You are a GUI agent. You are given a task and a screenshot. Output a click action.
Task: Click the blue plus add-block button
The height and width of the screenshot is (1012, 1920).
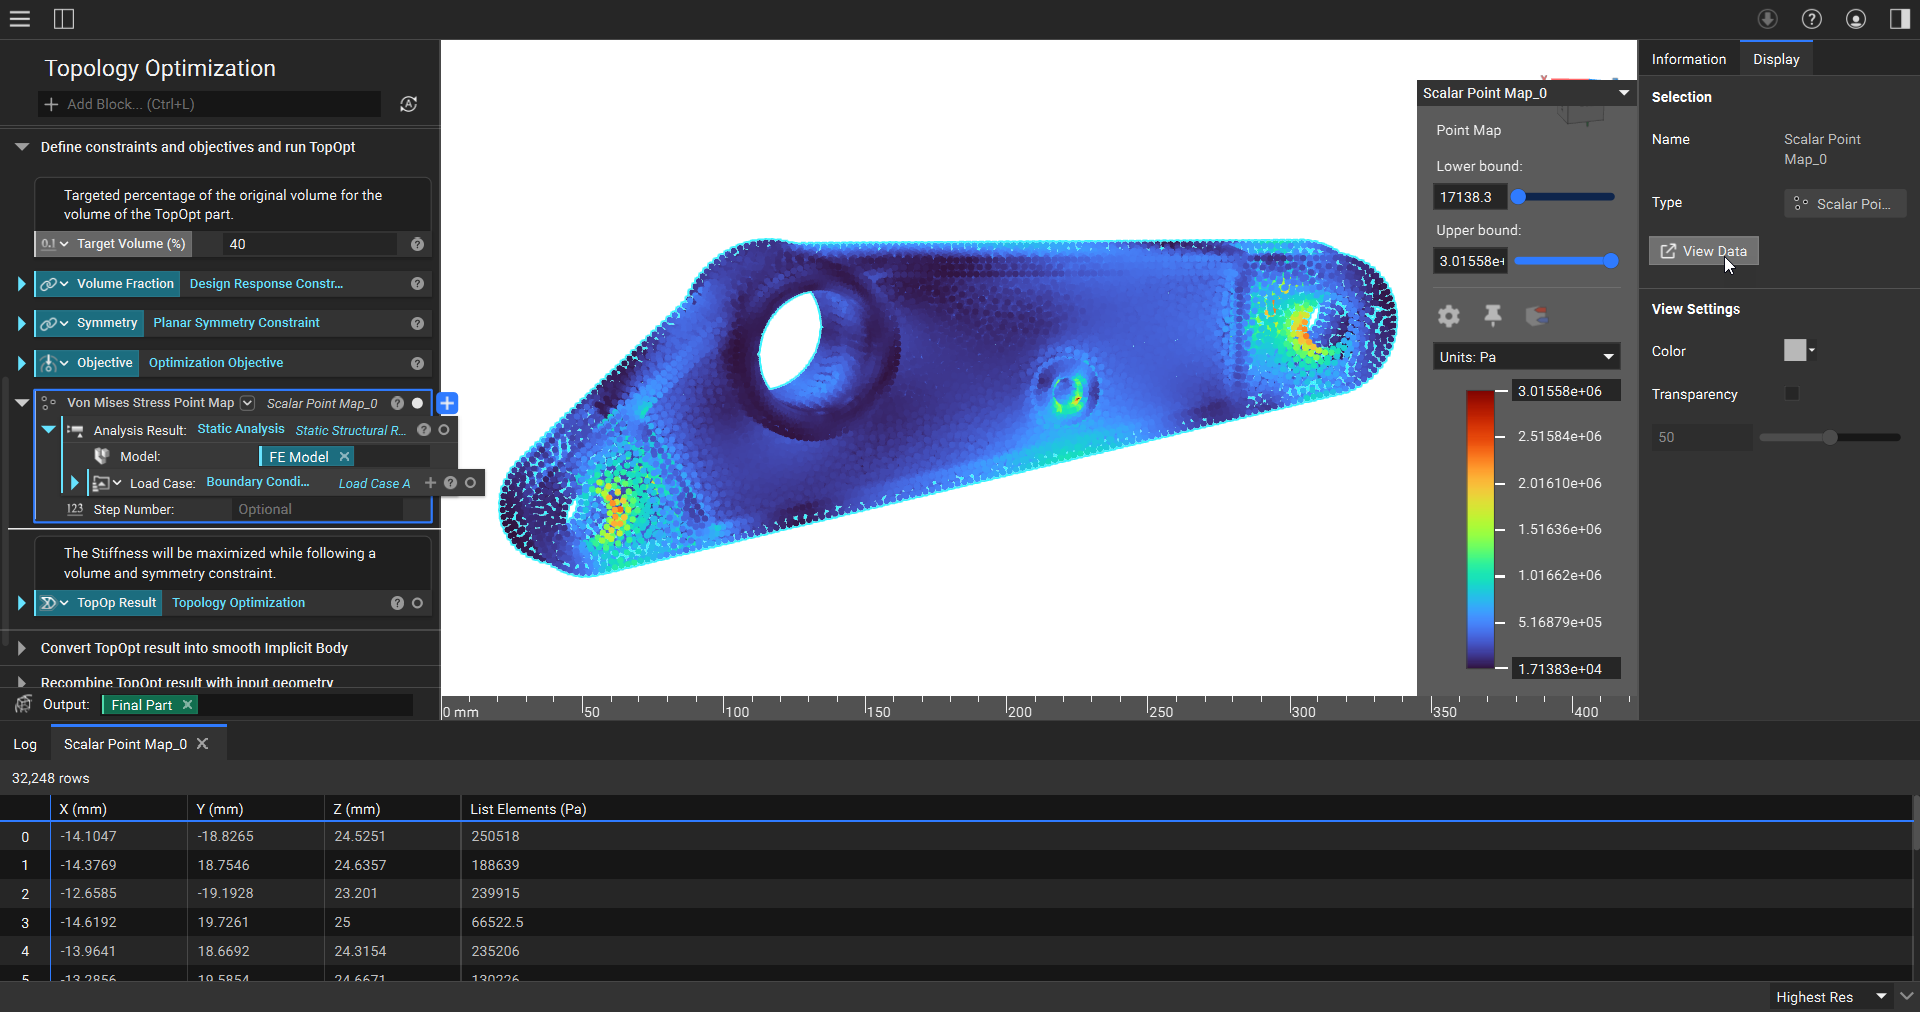coord(447,403)
